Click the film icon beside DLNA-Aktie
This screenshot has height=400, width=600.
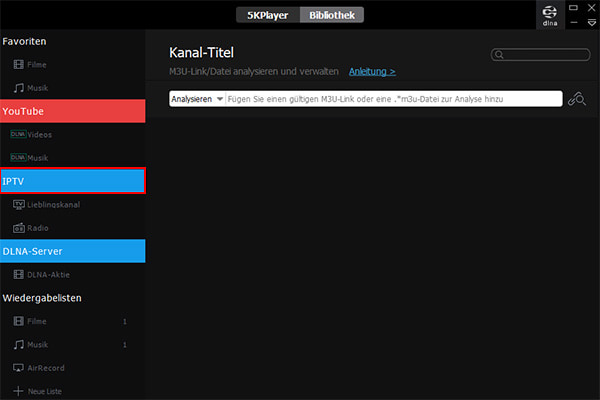[x=18, y=274]
